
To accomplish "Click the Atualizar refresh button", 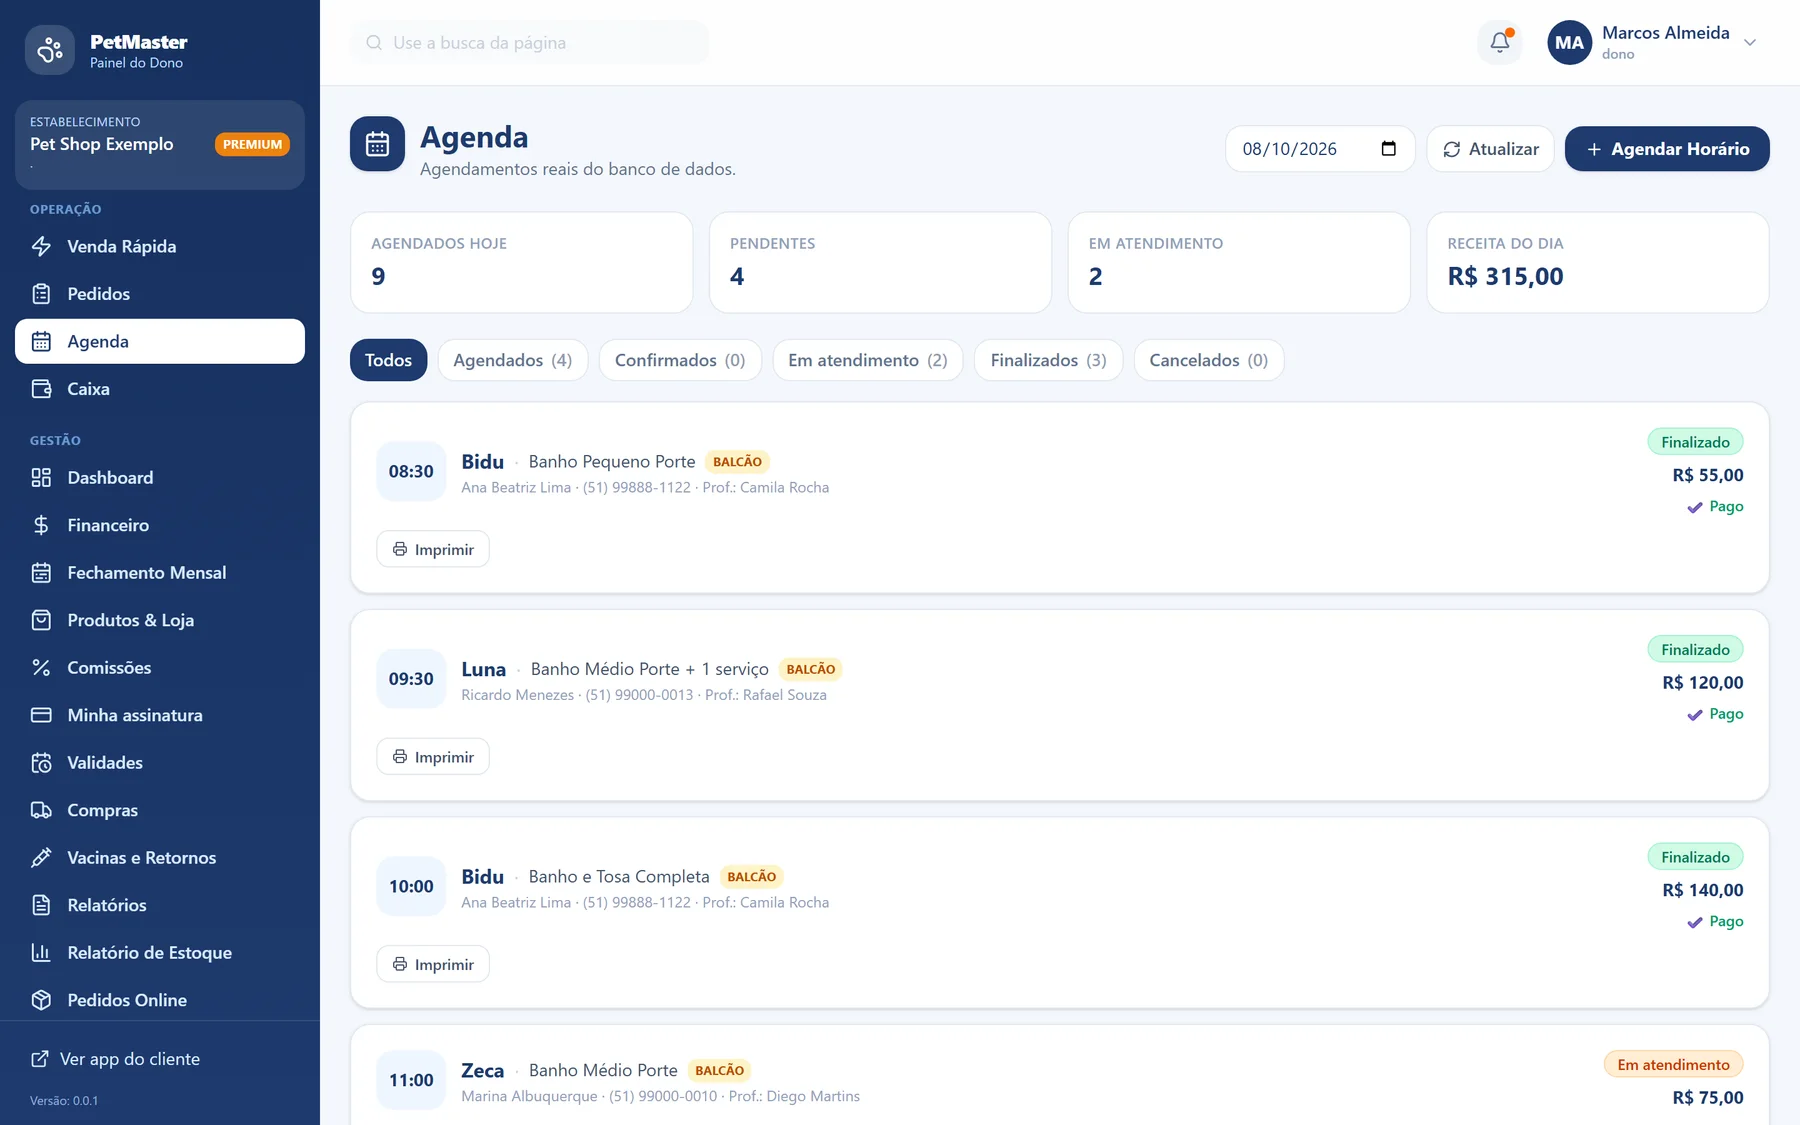I will click(1490, 149).
